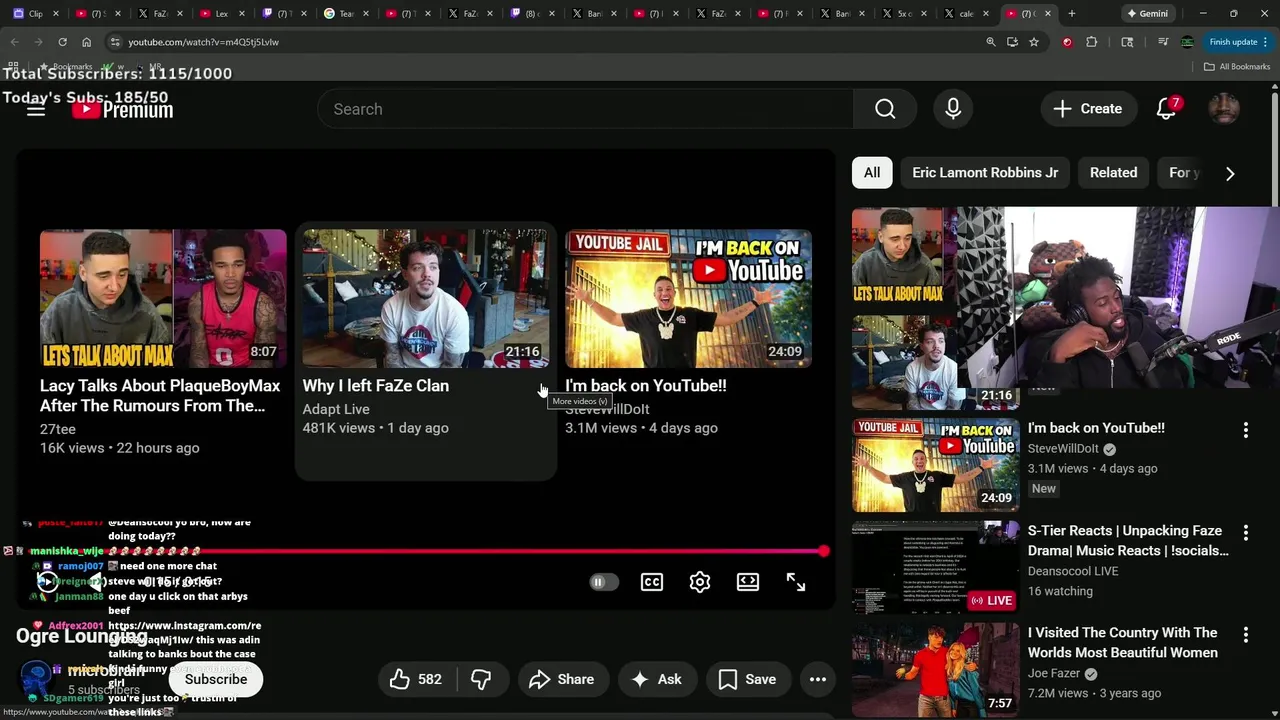Open Chrome three-dot menu

pos(1267,42)
